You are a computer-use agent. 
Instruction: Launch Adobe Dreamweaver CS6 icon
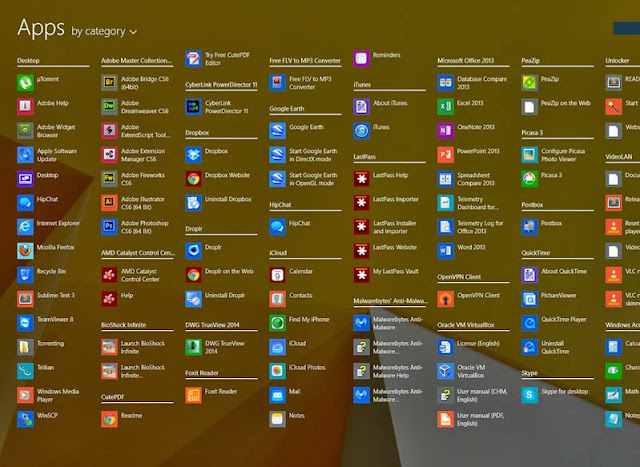(109, 107)
